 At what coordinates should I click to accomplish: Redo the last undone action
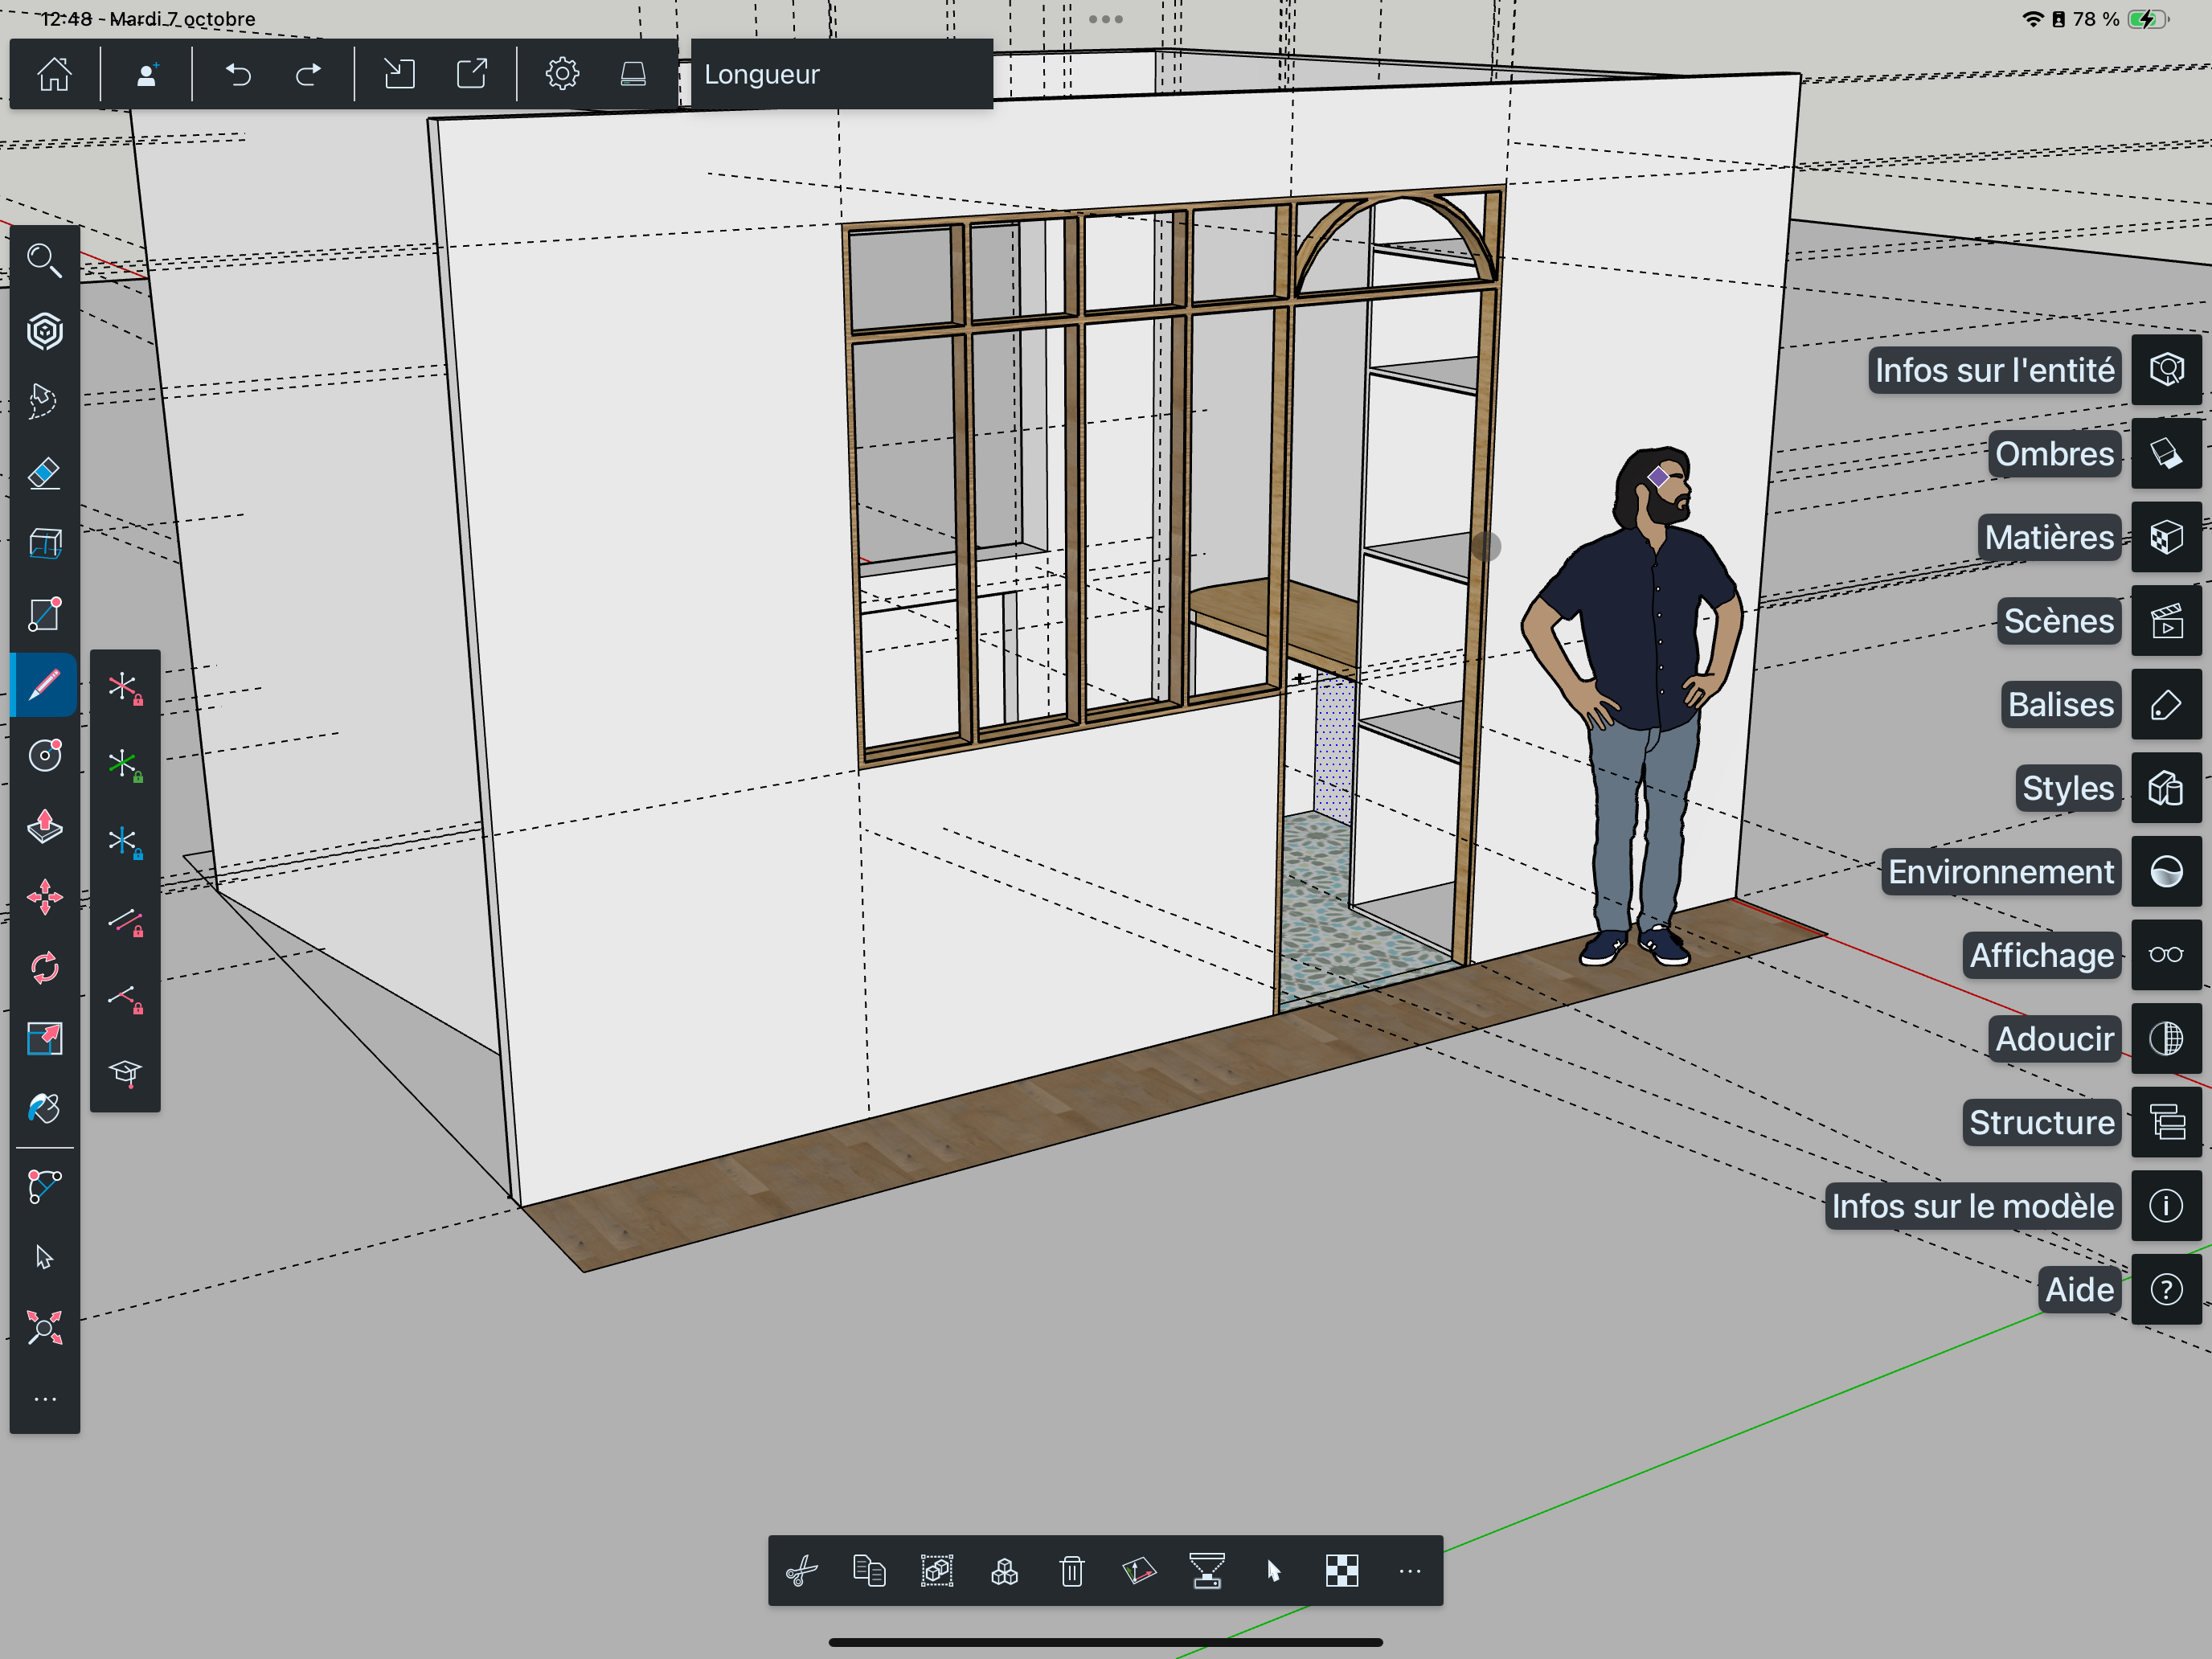click(x=309, y=74)
